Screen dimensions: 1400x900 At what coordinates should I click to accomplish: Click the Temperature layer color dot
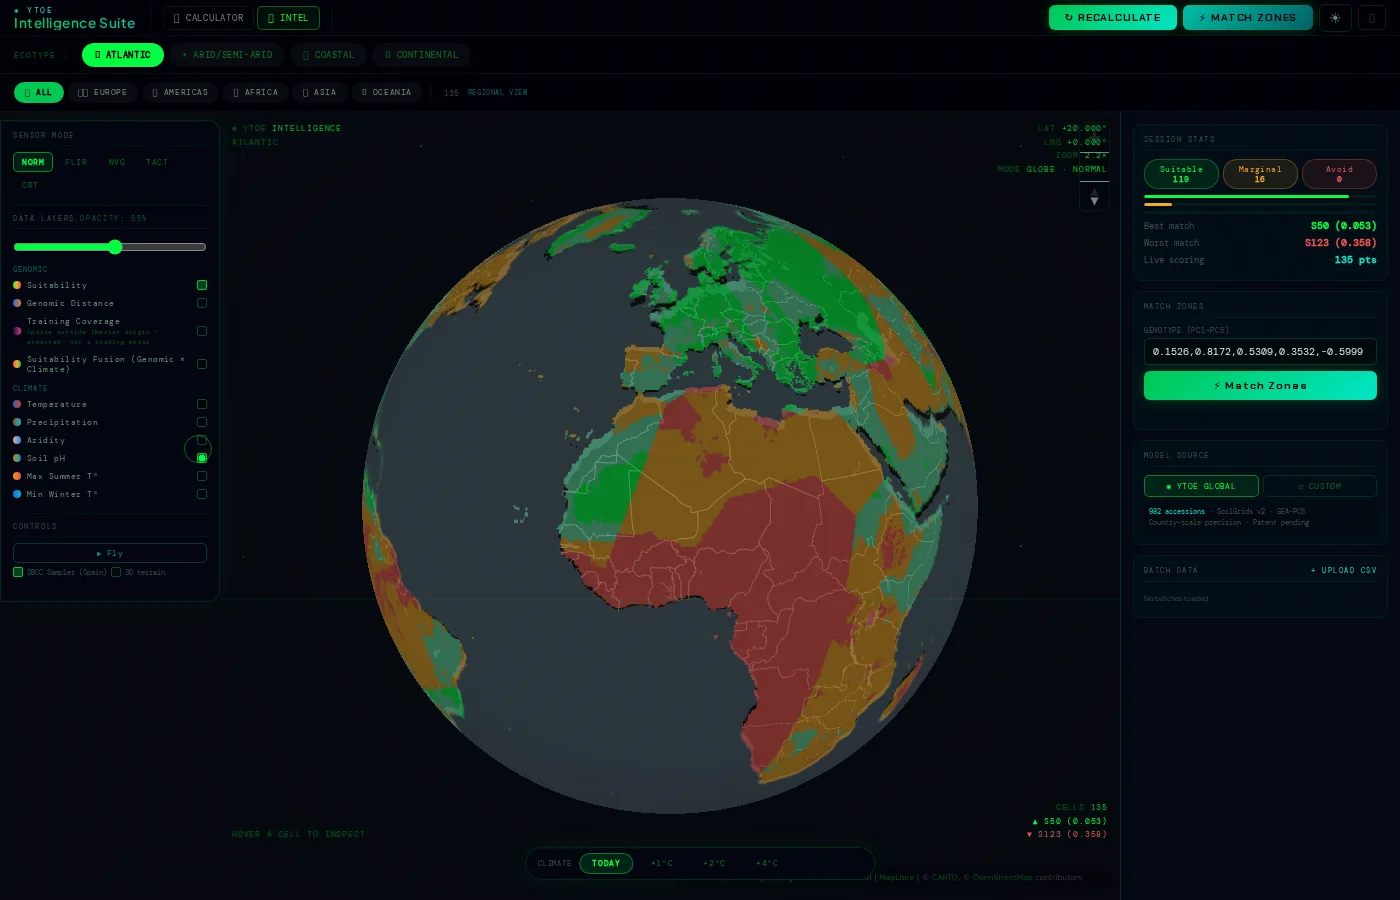(17, 404)
